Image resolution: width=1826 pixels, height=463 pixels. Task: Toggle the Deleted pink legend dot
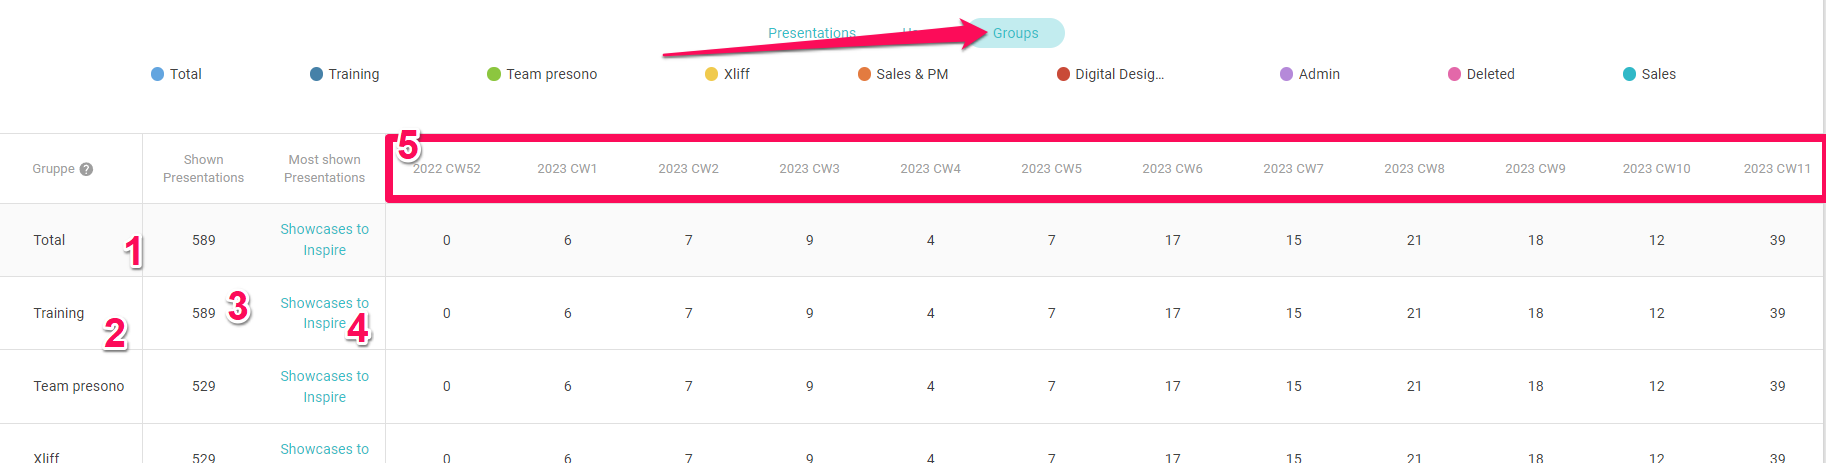coord(1454,74)
